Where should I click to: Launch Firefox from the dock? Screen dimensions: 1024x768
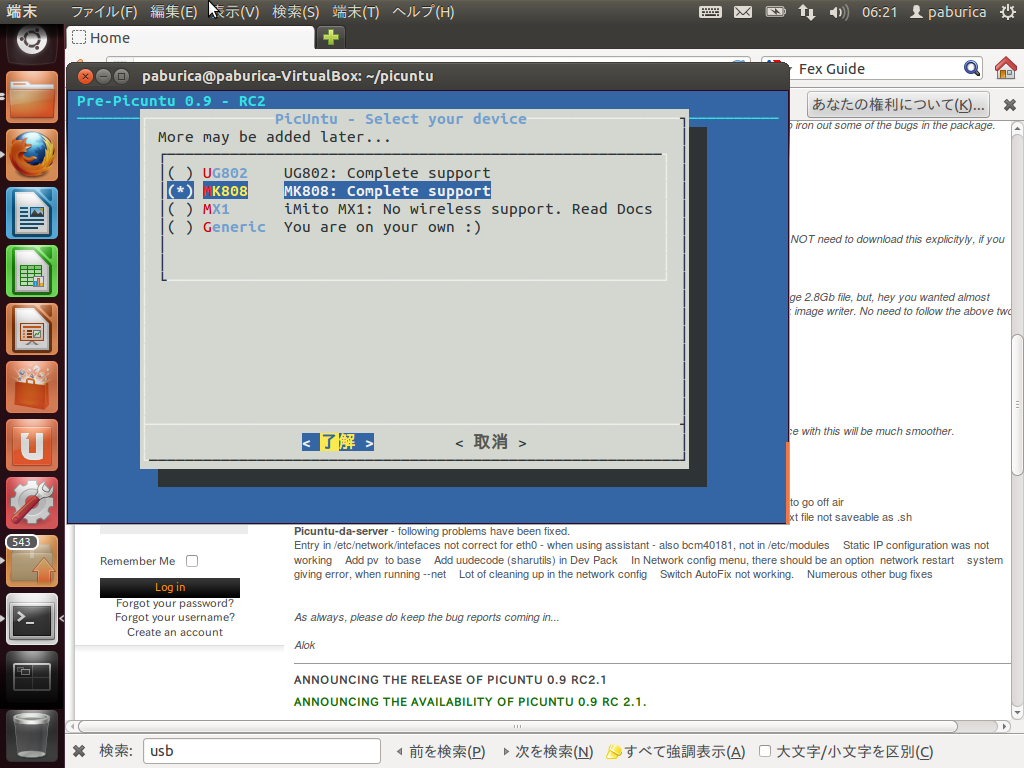coord(31,155)
